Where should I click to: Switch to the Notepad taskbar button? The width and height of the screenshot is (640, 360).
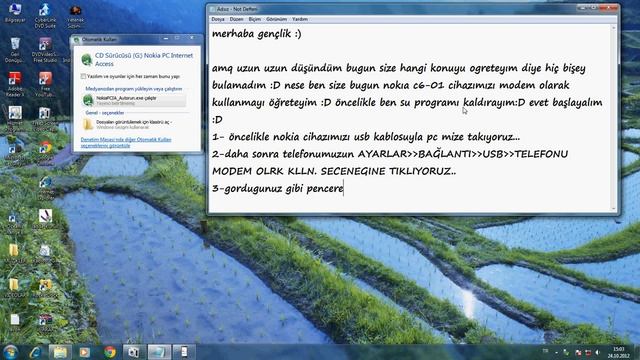pos(159,352)
